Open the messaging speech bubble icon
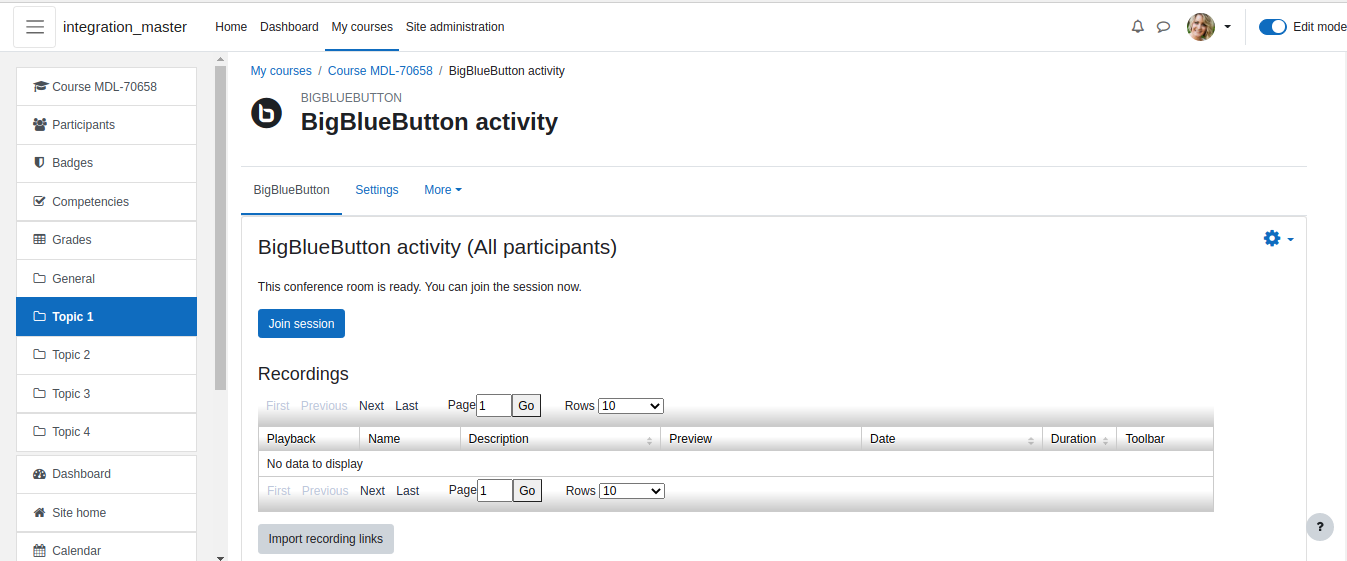1347x561 pixels. pos(1163,27)
